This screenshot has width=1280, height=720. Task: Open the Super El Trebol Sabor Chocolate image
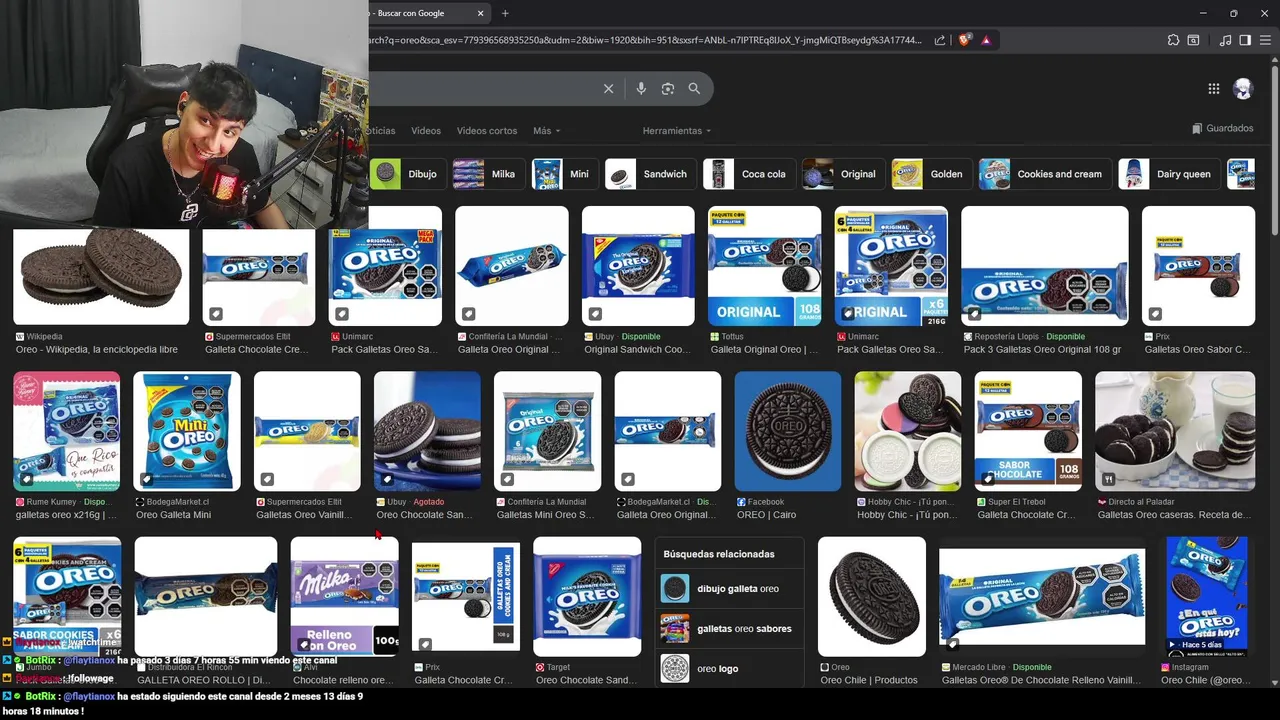1028,431
